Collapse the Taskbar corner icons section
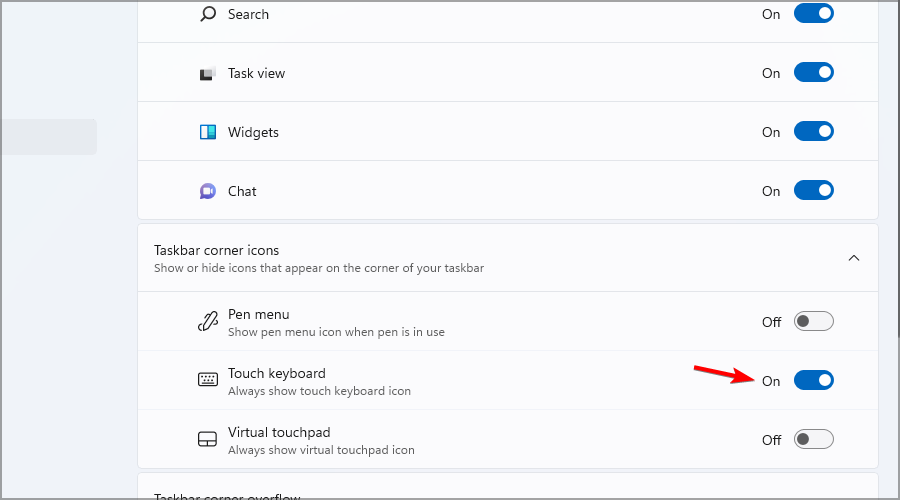Screen dimensions: 900x500 point(853,258)
